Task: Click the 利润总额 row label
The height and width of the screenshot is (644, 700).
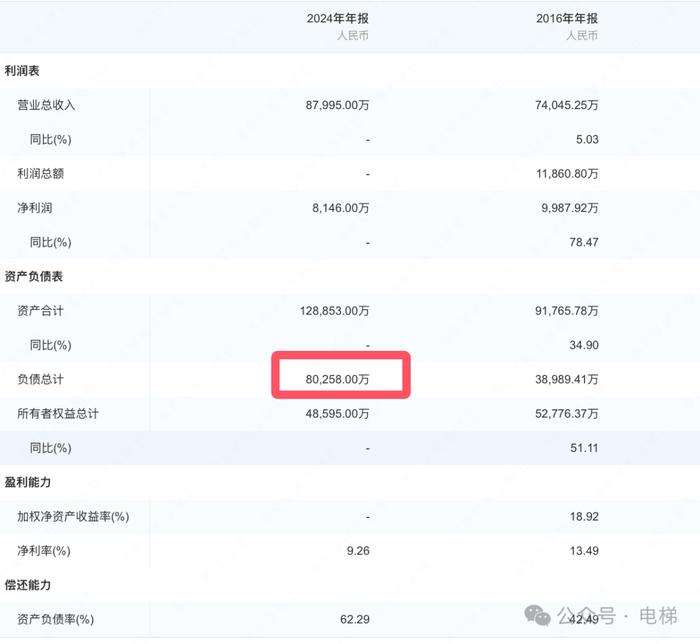Action: pos(40,174)
